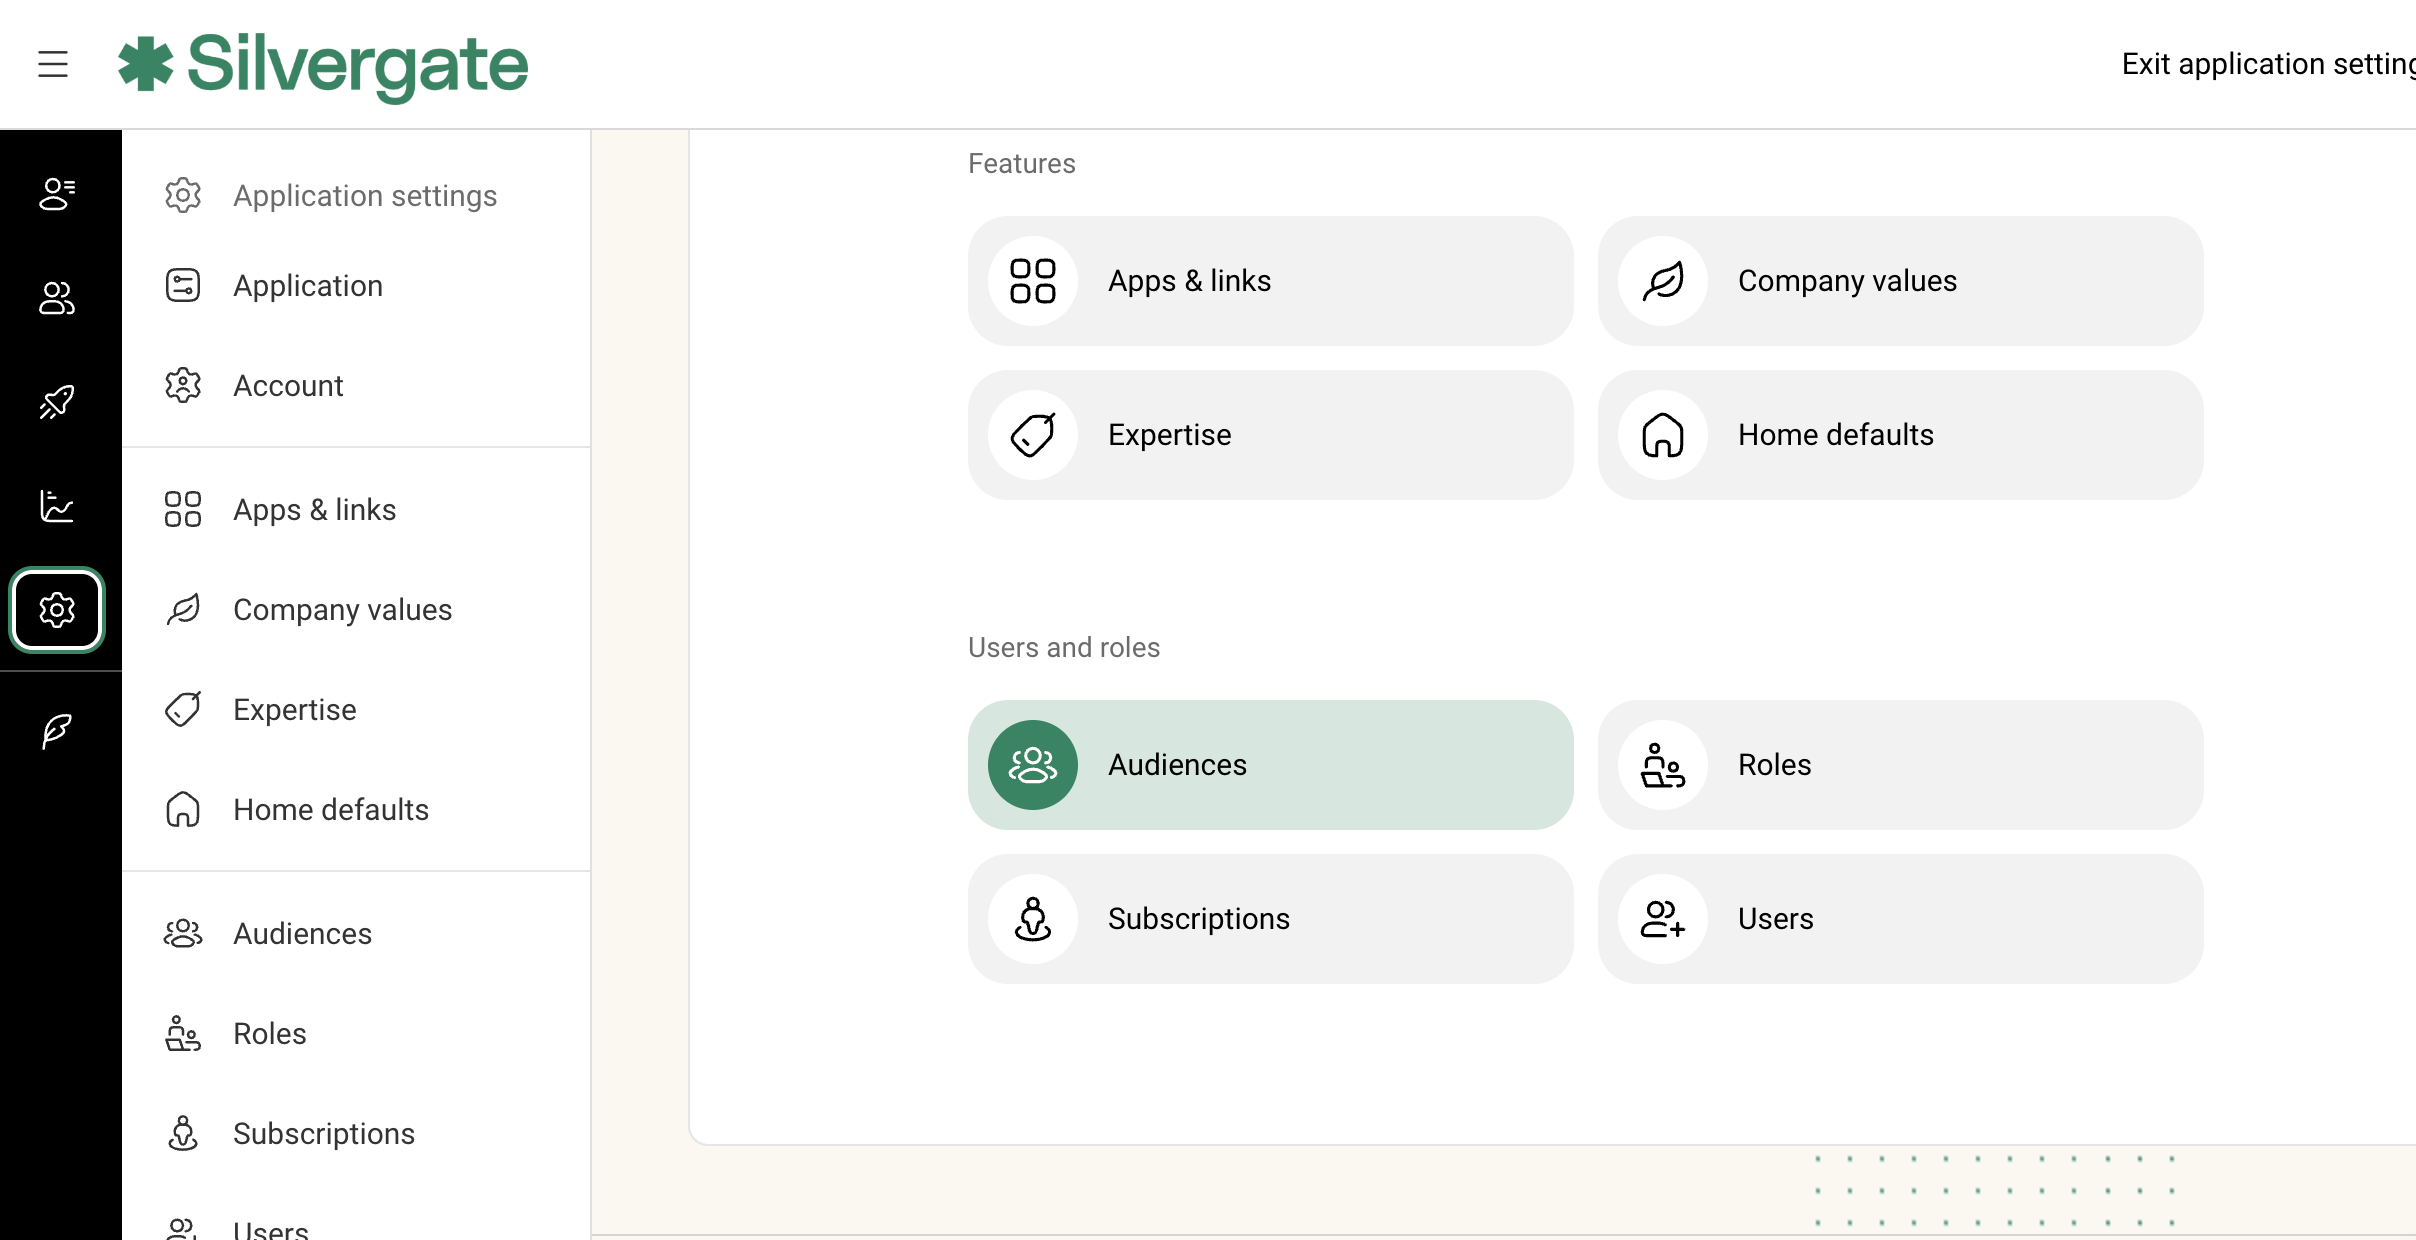
Task: Select Application in the settings sidebar
Action: pyautogui.click(x=307, y=286)
